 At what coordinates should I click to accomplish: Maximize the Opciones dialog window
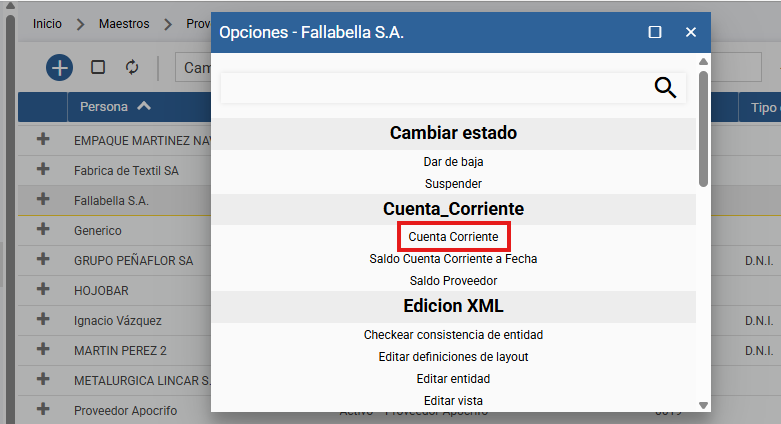[x=654, y=32]
